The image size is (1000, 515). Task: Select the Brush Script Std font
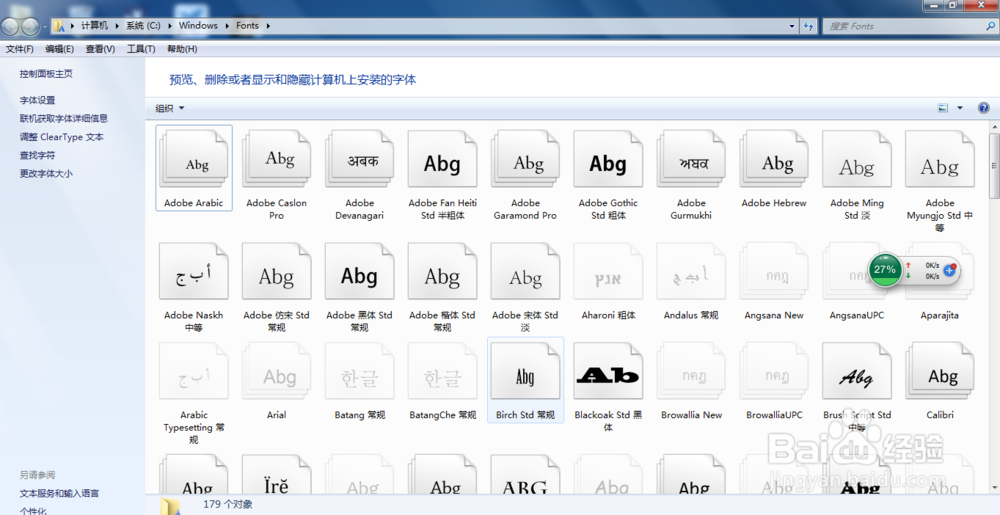pyautogui.click(x=857, y=371)
